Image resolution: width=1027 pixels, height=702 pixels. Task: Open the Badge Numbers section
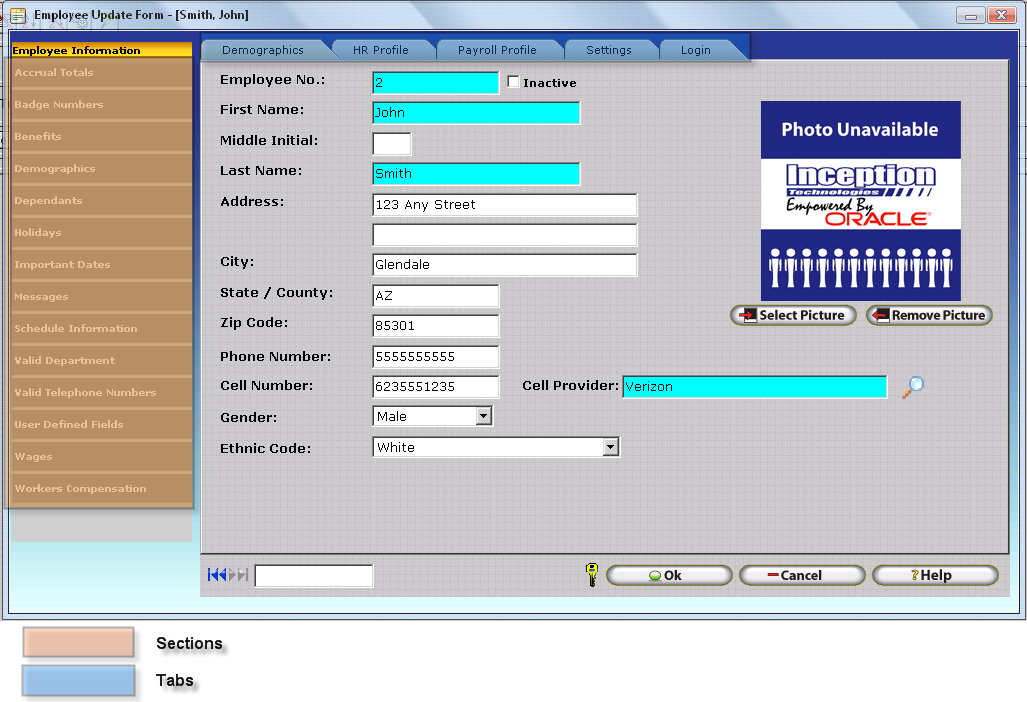[x=59, y=105]
